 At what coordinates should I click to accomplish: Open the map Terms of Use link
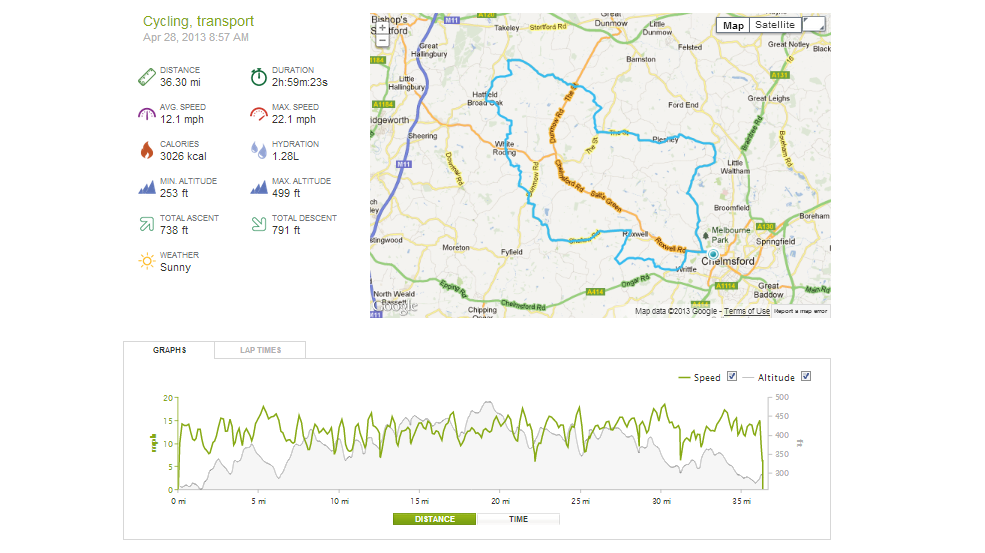[747, 311]
